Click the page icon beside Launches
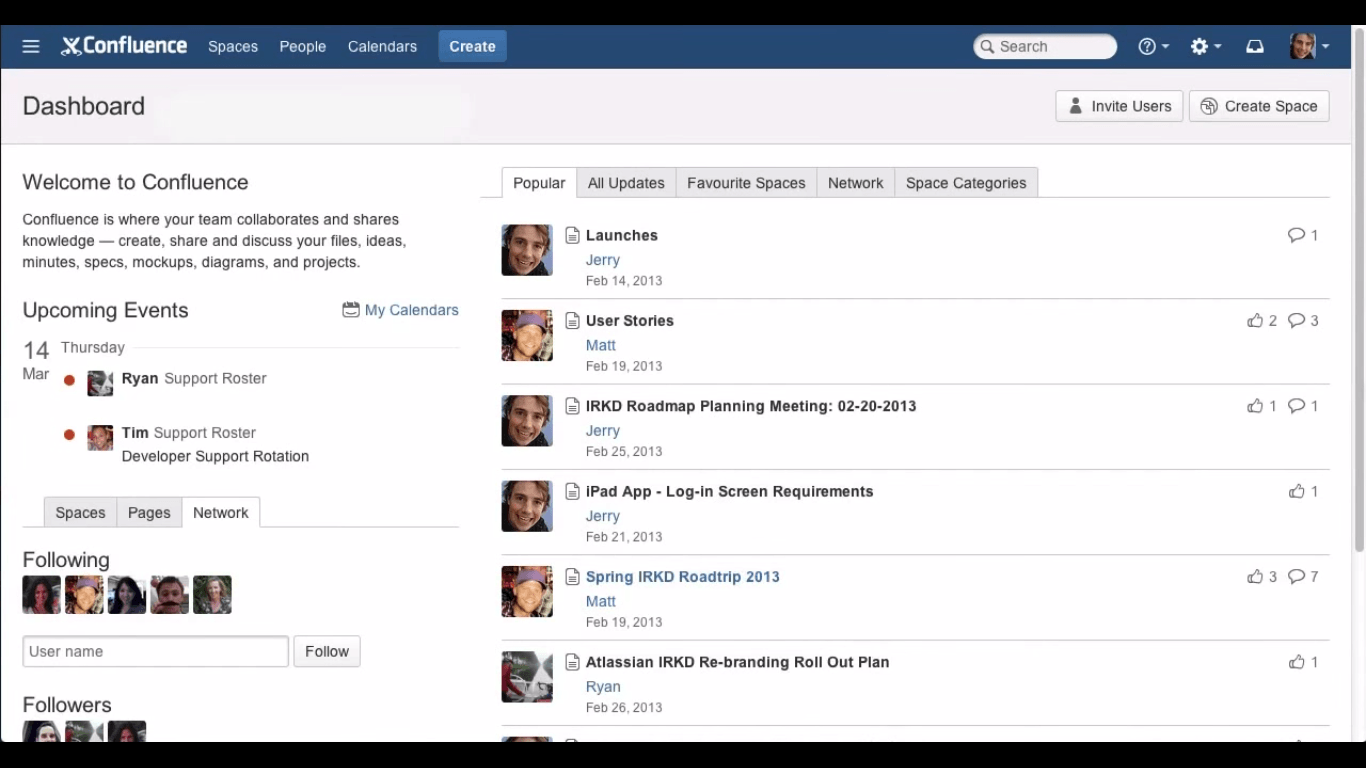 click(x=572, y=235)
